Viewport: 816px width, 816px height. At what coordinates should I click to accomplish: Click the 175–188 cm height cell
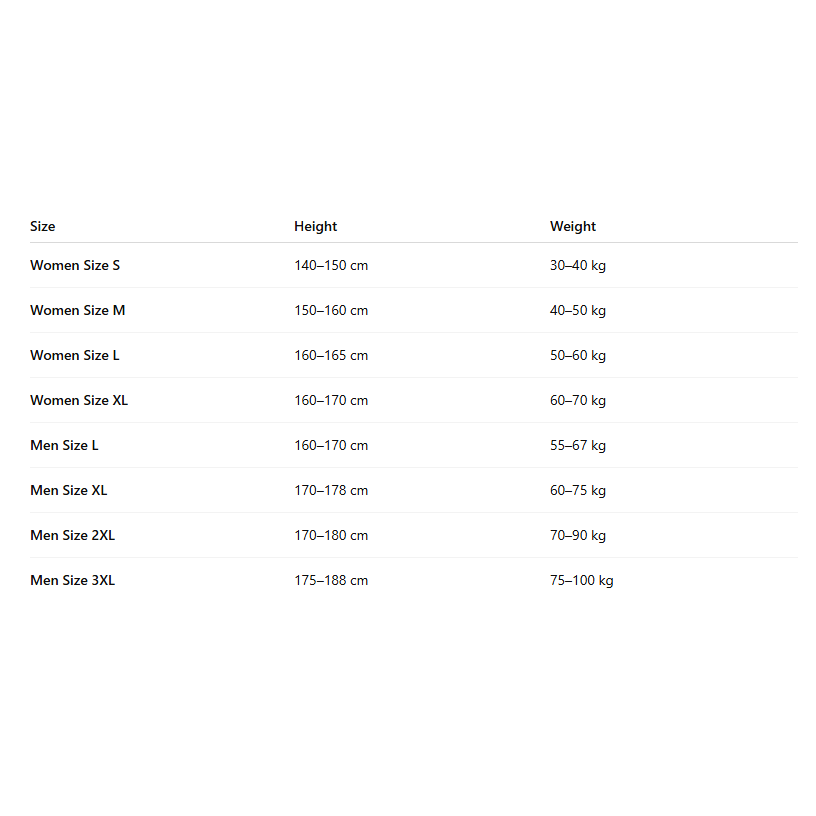coord(331,581)
